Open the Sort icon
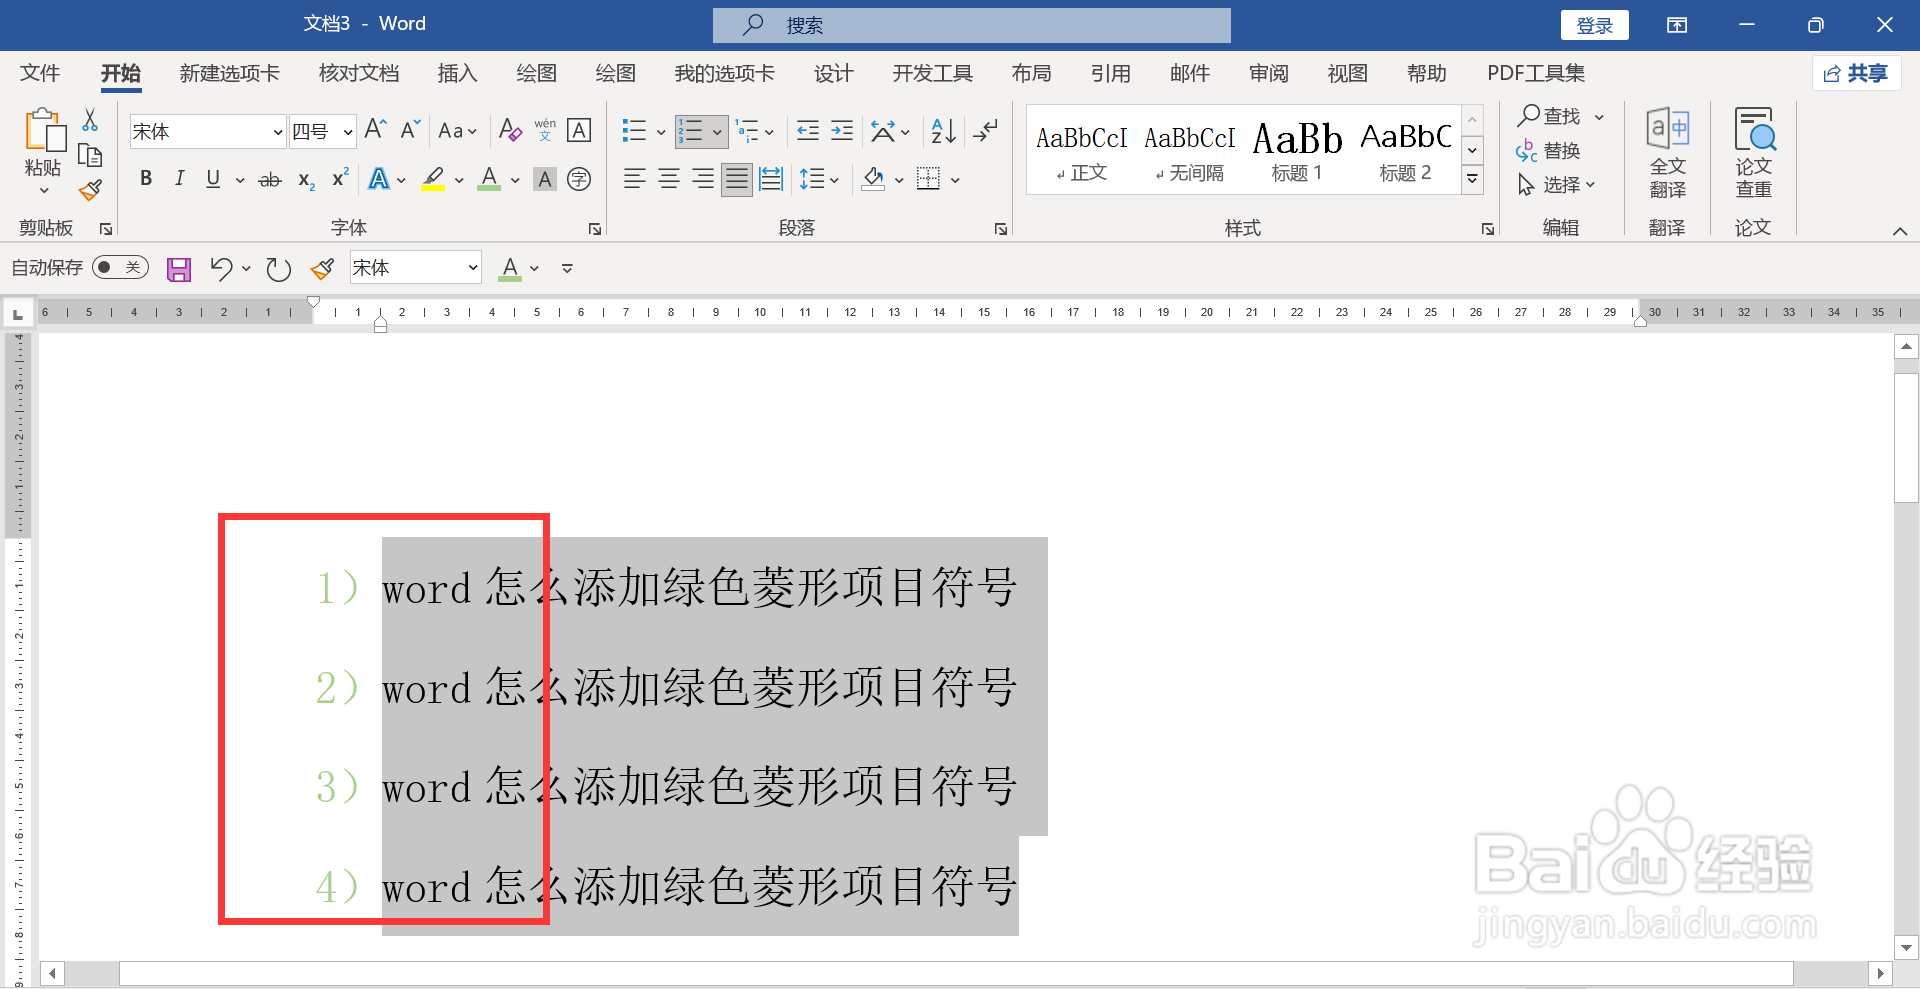 943,131
